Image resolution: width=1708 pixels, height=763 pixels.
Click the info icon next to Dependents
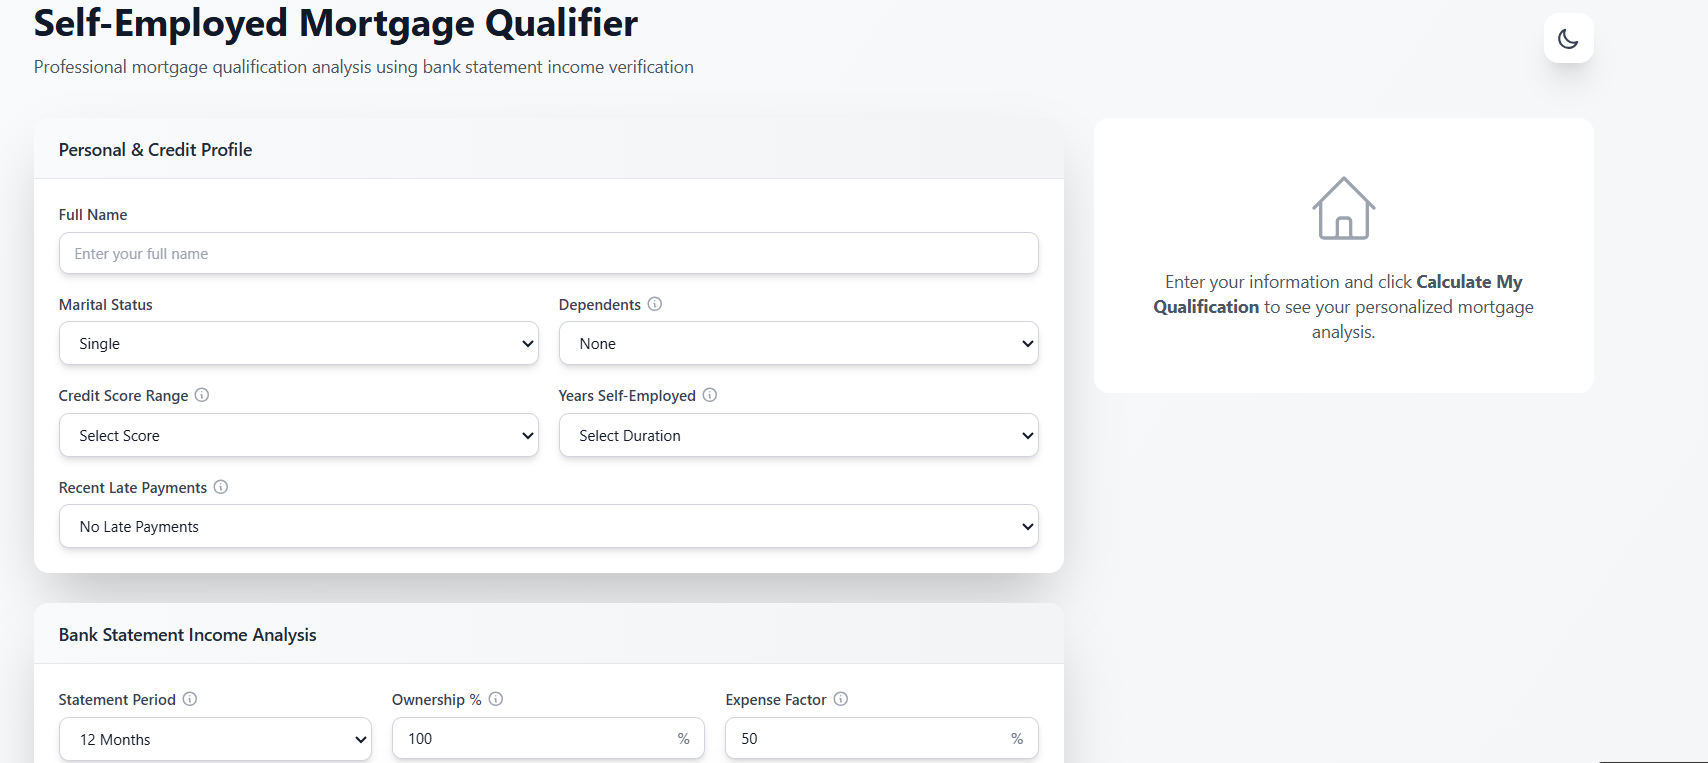(x=655, y=304)
